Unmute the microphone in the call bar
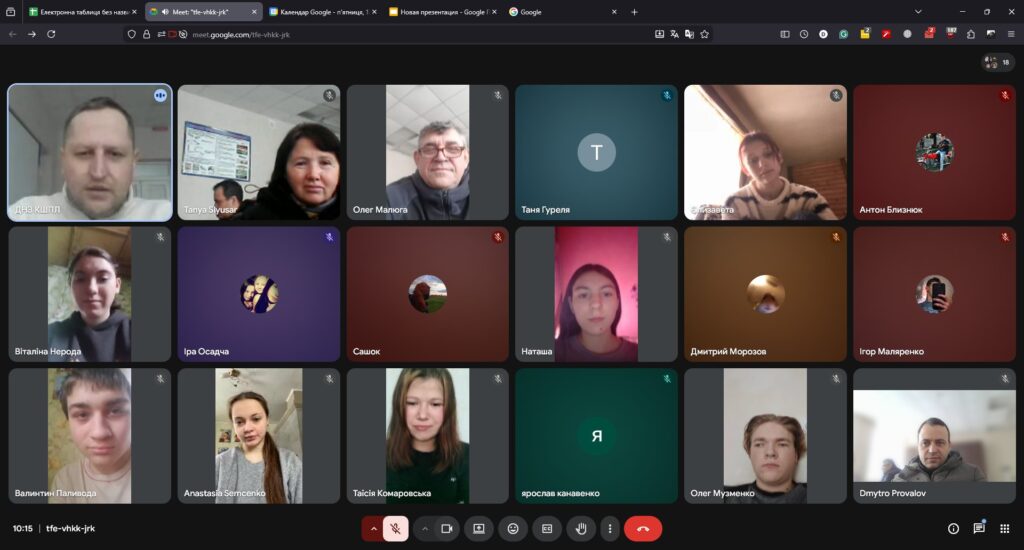1024x550 pixels. [x=396, y=528]
